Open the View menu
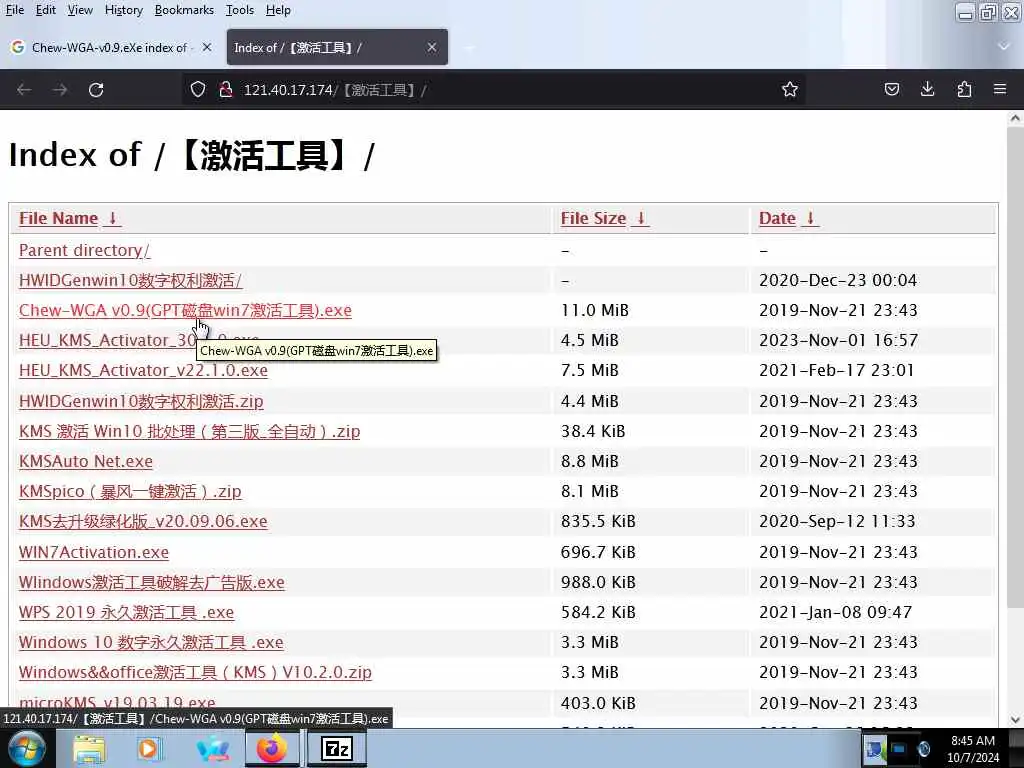 click(x=80, y=10)
